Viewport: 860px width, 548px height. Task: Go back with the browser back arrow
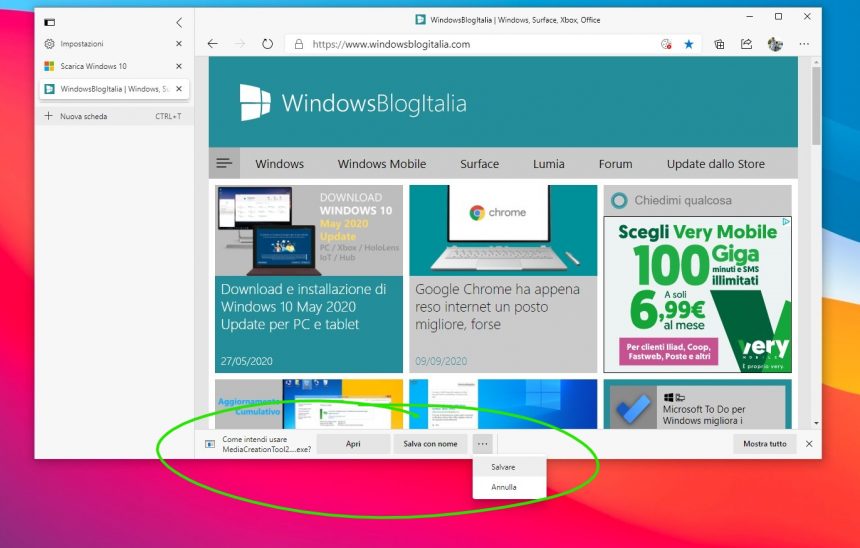click(x=213, y=44)
